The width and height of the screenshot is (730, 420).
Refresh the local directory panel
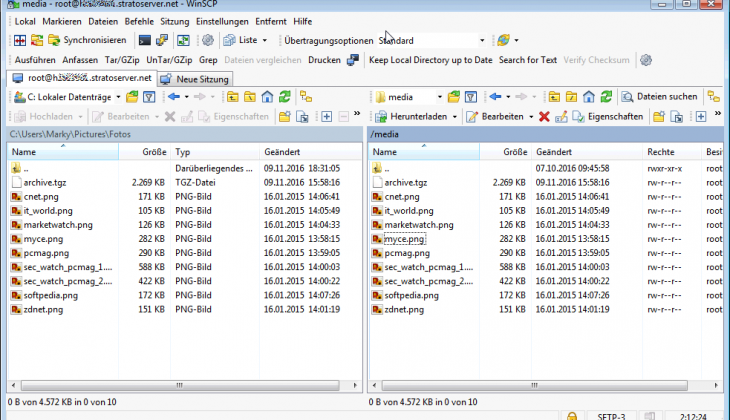click(x=286, y=97)
